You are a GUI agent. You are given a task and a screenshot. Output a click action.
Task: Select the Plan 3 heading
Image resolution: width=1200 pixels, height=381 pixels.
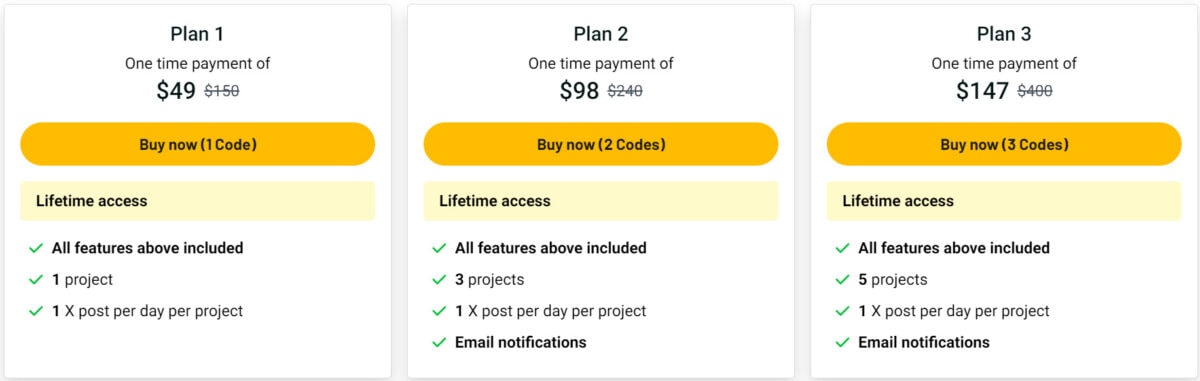click(x=1004, y=34)
